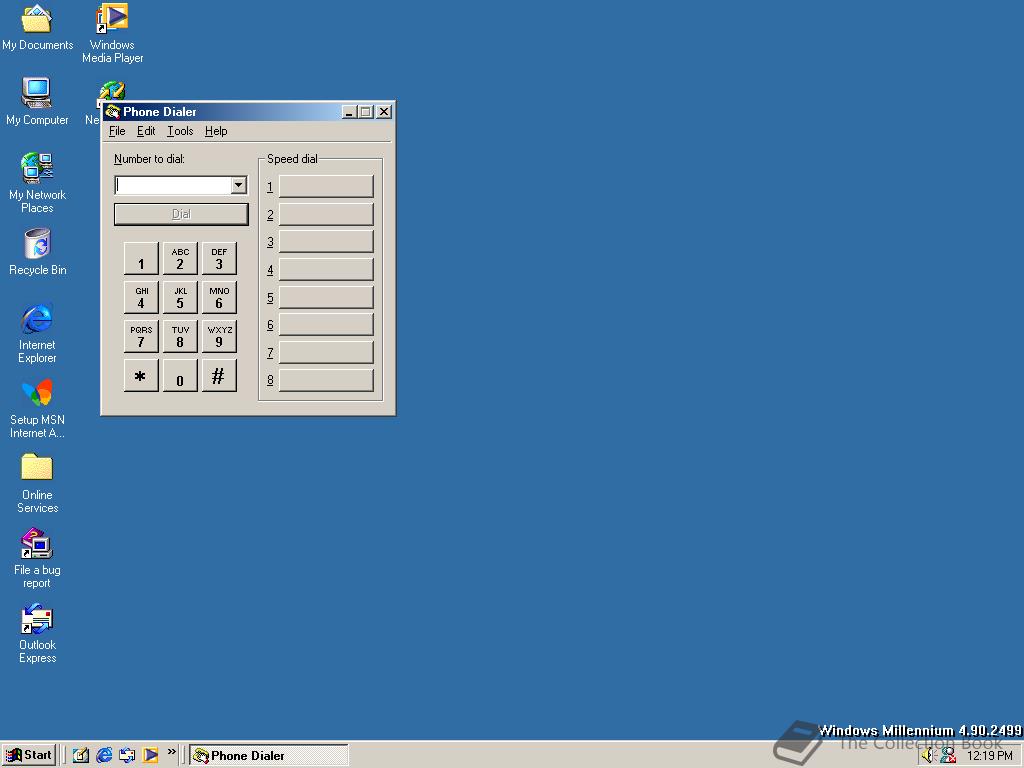Click keypad button ABC 2
Viewport: 1024px width, 768px height.
180,259
